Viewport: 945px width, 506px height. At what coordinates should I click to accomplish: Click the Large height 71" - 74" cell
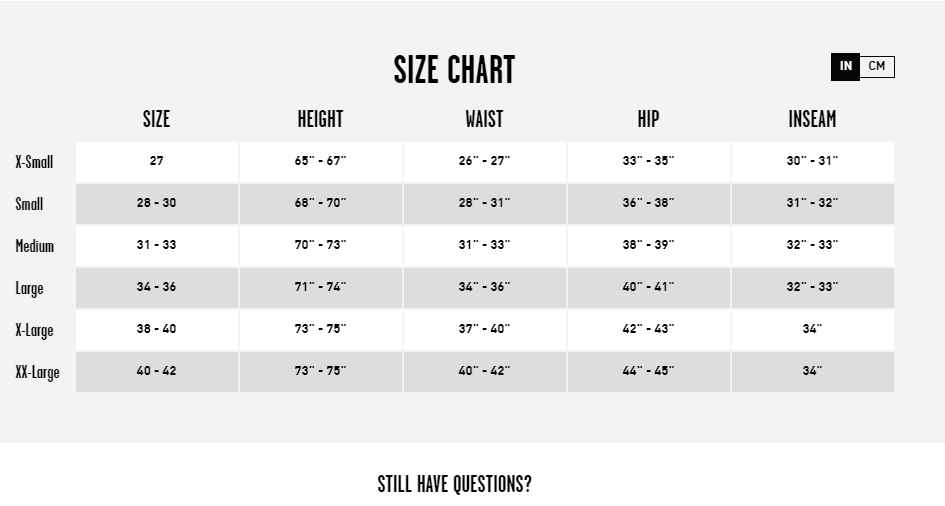[320, 287]
